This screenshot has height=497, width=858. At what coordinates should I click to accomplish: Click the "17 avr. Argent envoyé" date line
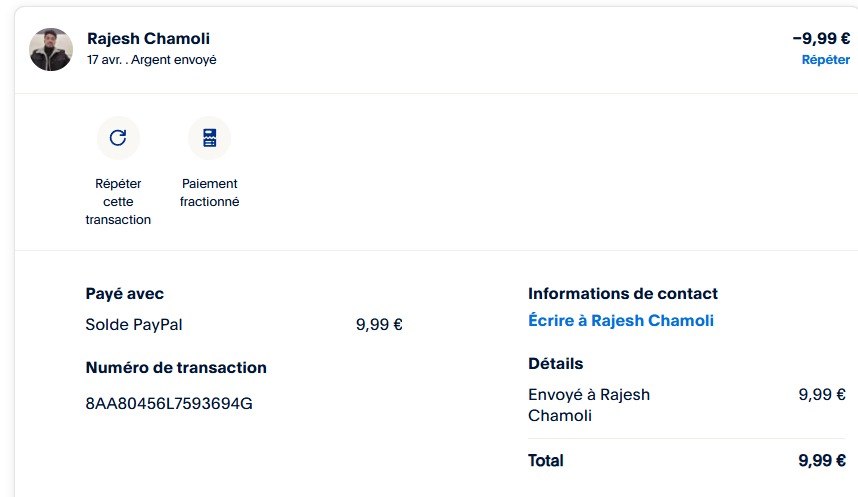(x=151, y=60)
